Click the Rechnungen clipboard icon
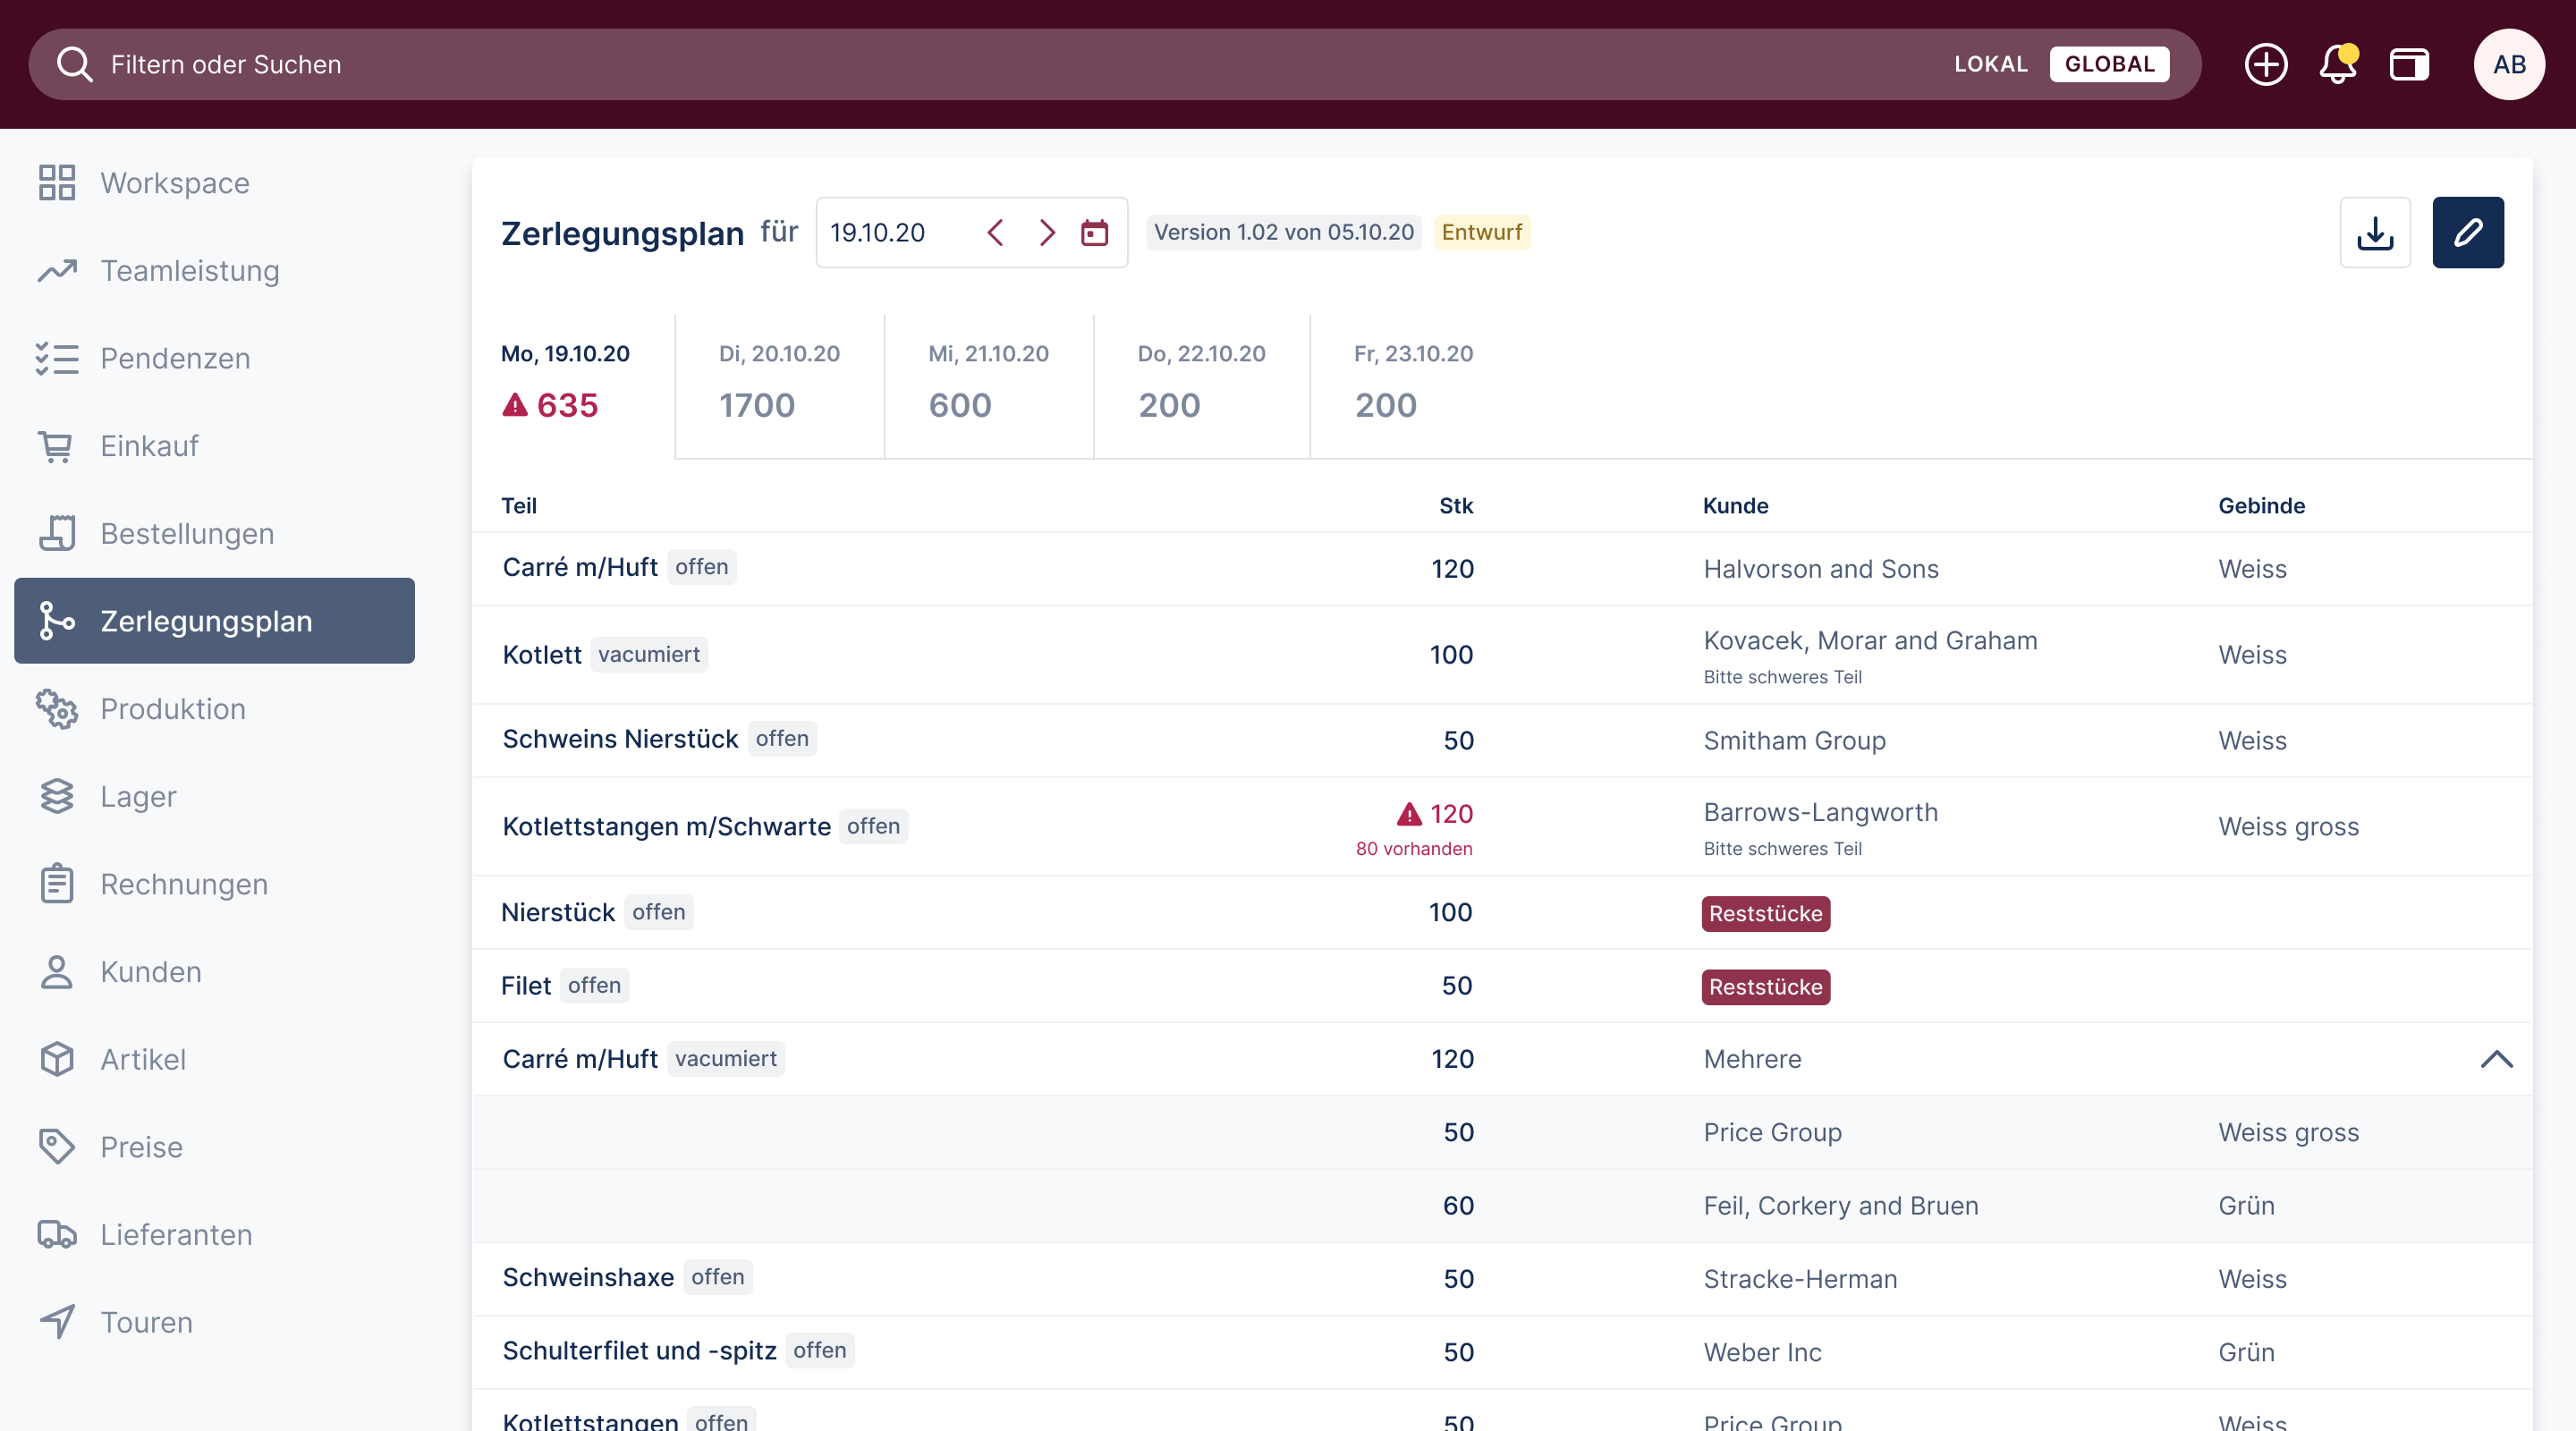Viewport: 2576px width, 1431px height. click(57, 884)
